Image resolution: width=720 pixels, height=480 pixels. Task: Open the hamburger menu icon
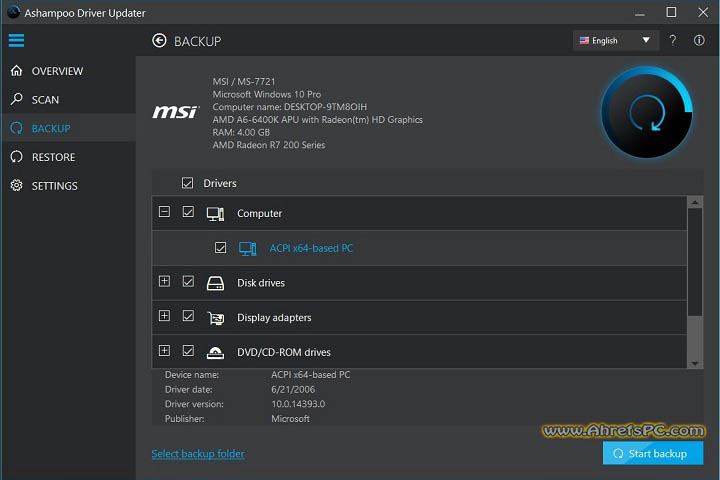16,40
